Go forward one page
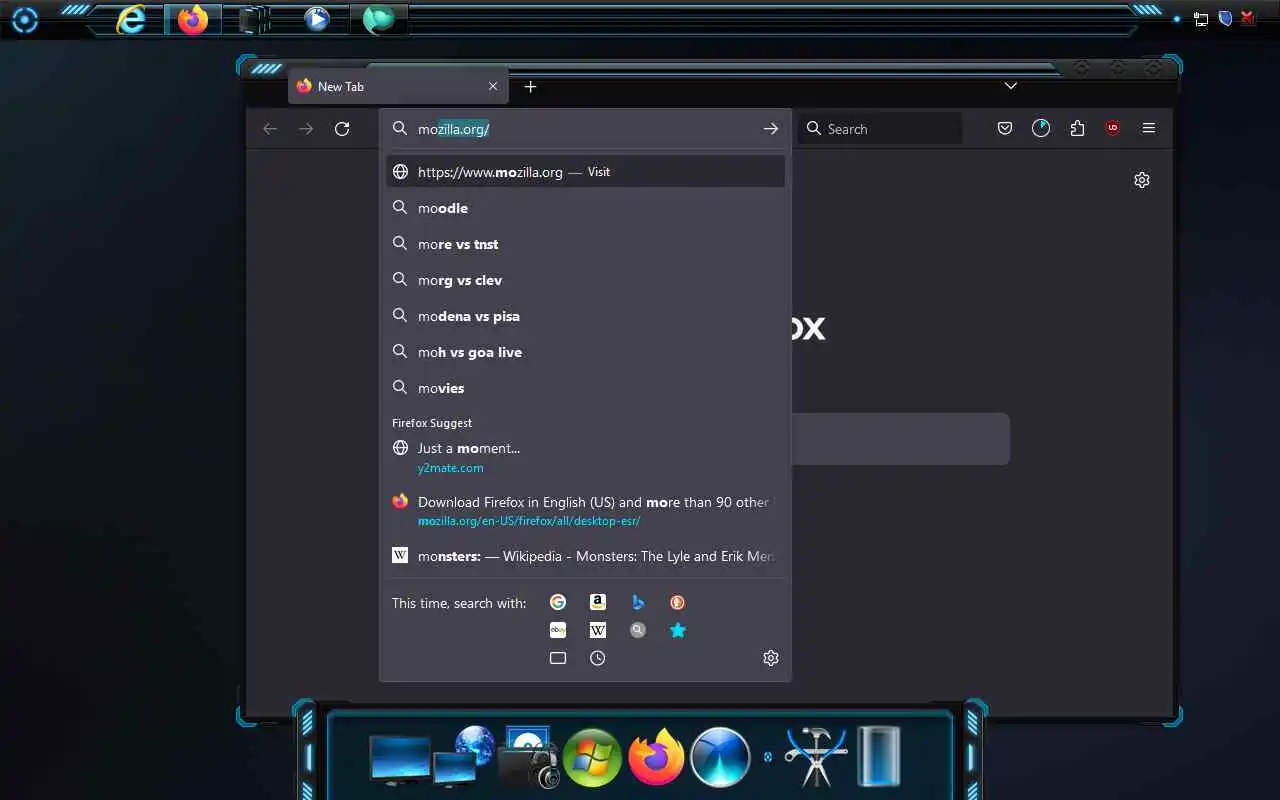This screenshot has height=800, width=1280. (306, 129)
